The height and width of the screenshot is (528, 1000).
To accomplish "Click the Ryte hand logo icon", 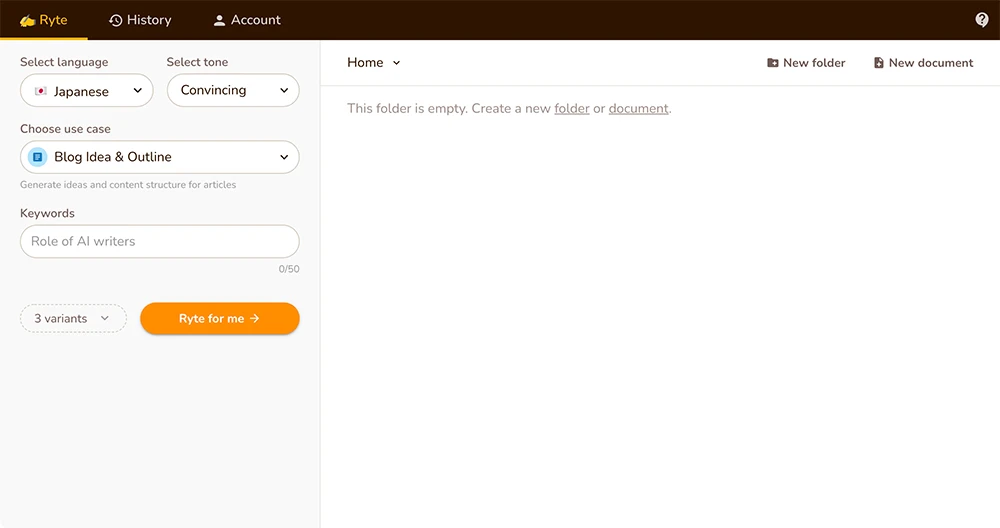I will (x=27, y=20).
